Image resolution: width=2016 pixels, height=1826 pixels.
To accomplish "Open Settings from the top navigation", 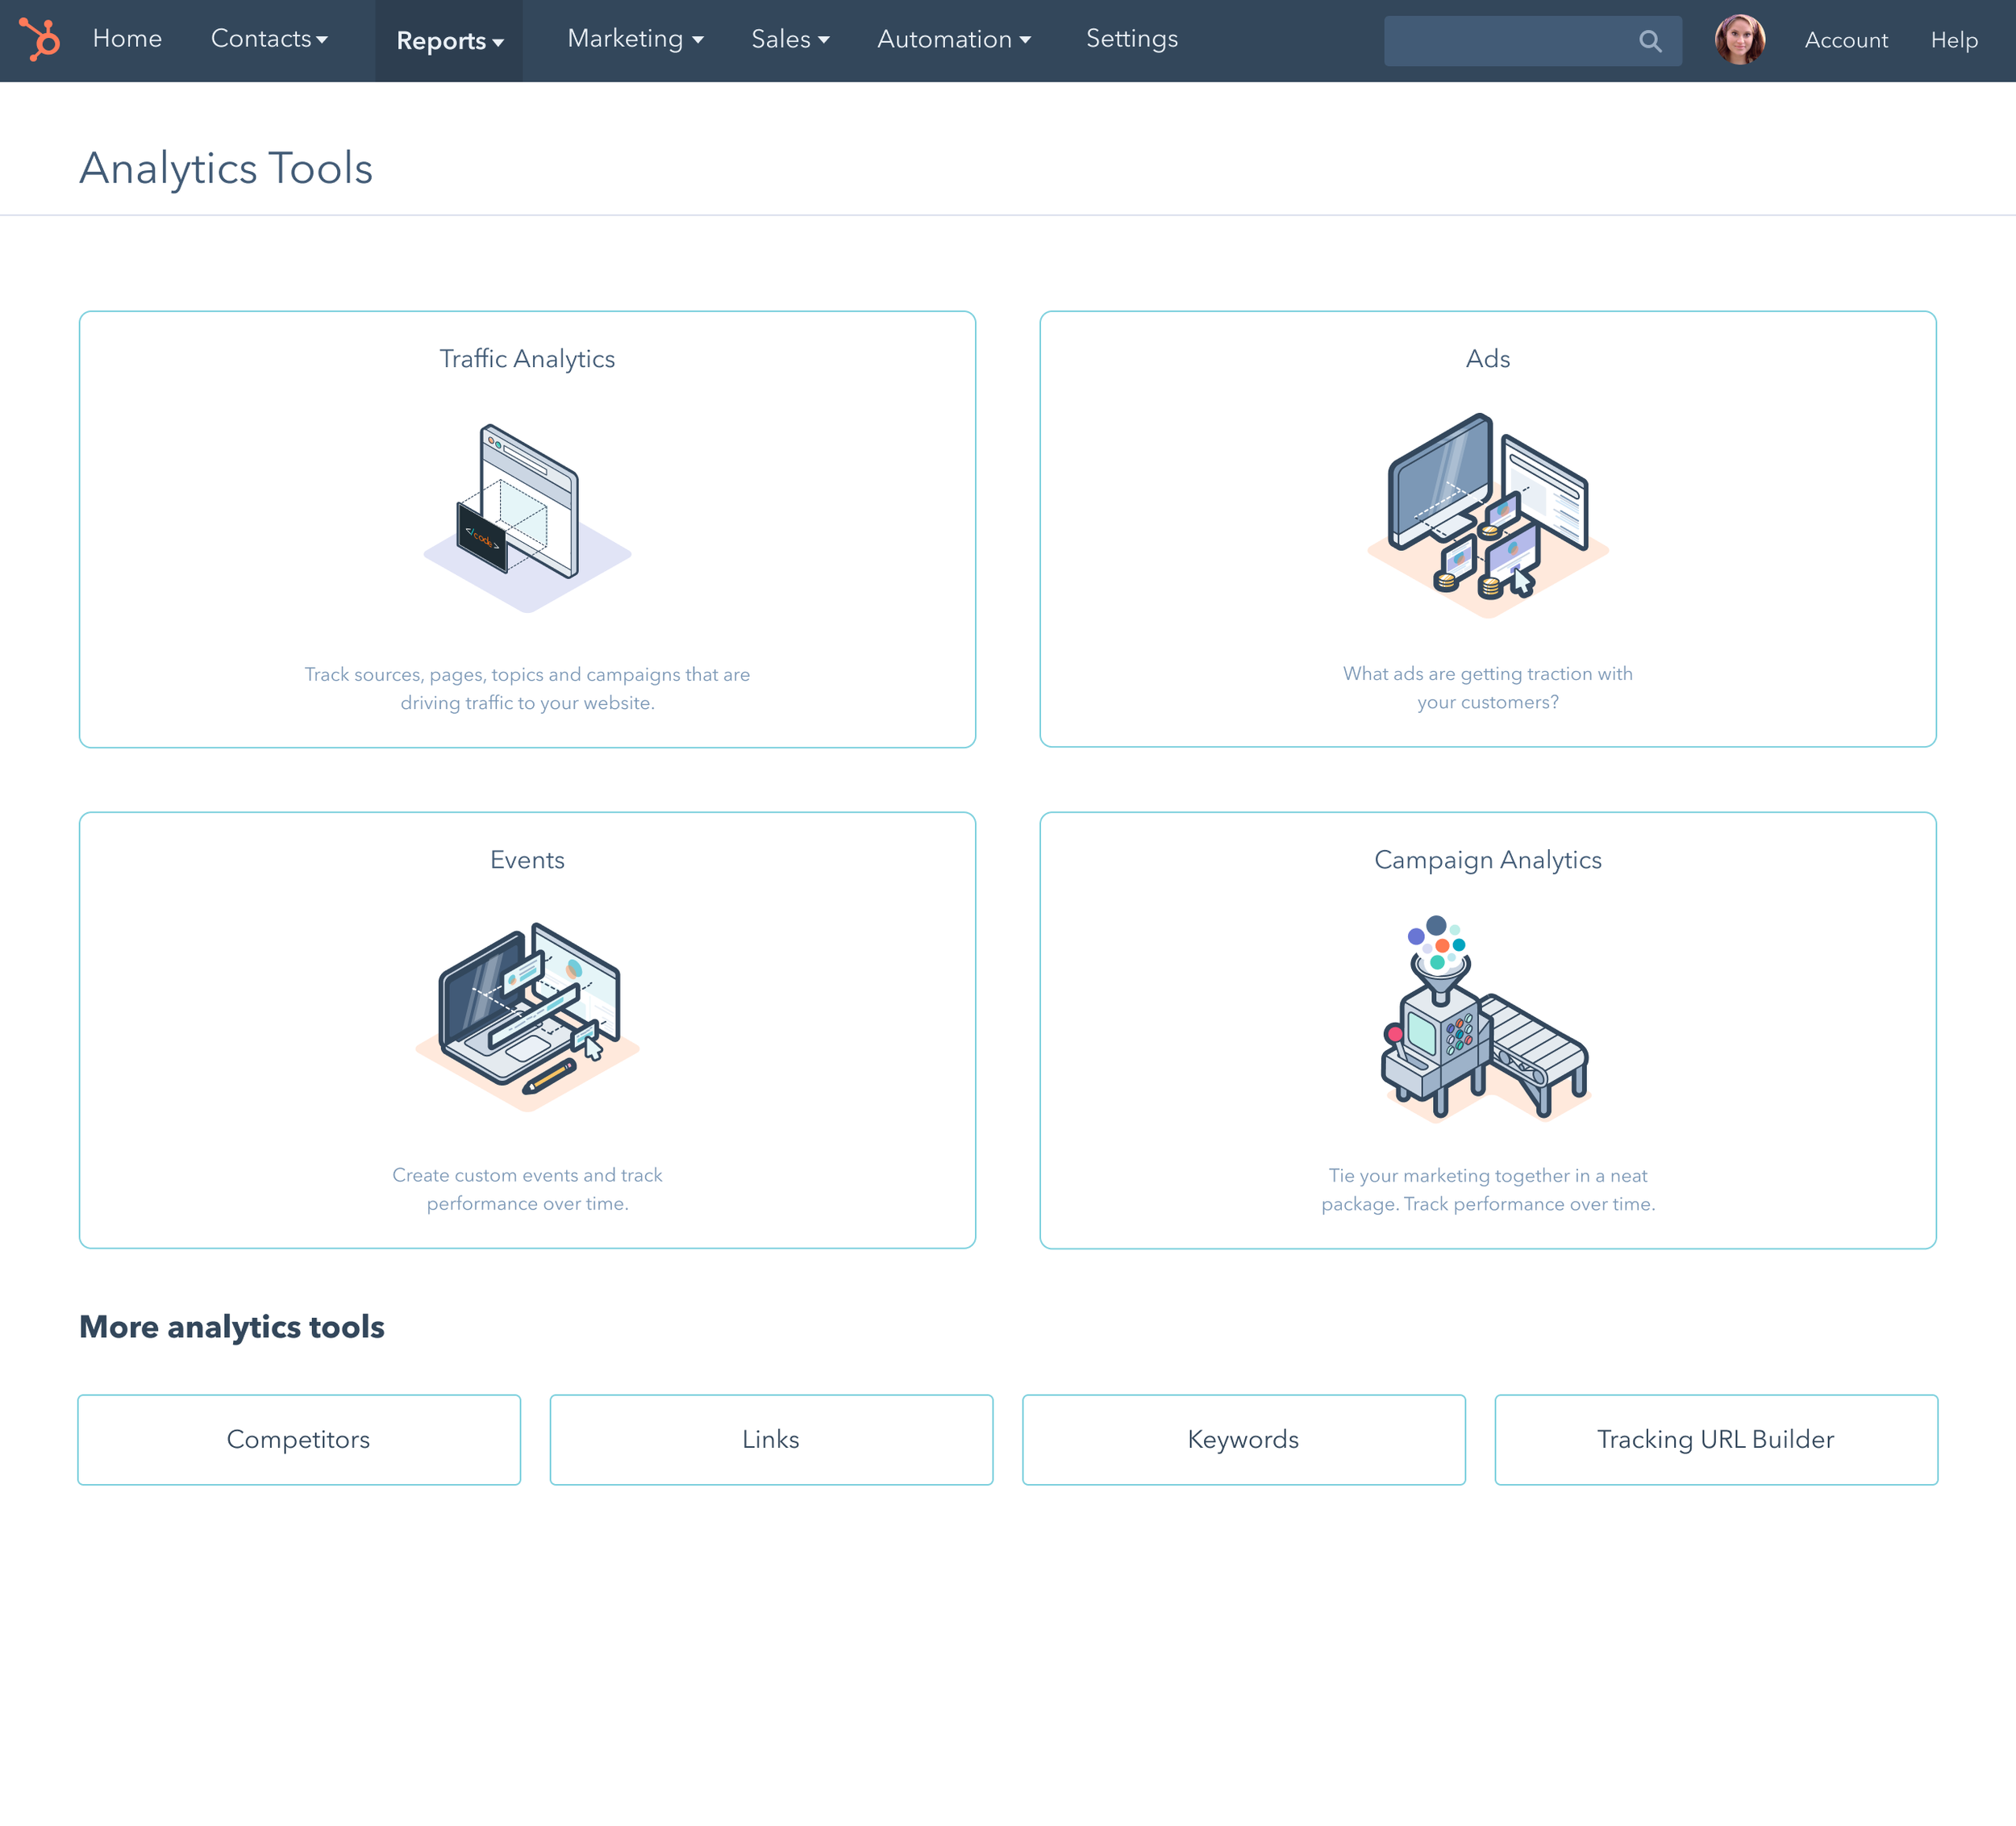I will (x=1131, y=39).
